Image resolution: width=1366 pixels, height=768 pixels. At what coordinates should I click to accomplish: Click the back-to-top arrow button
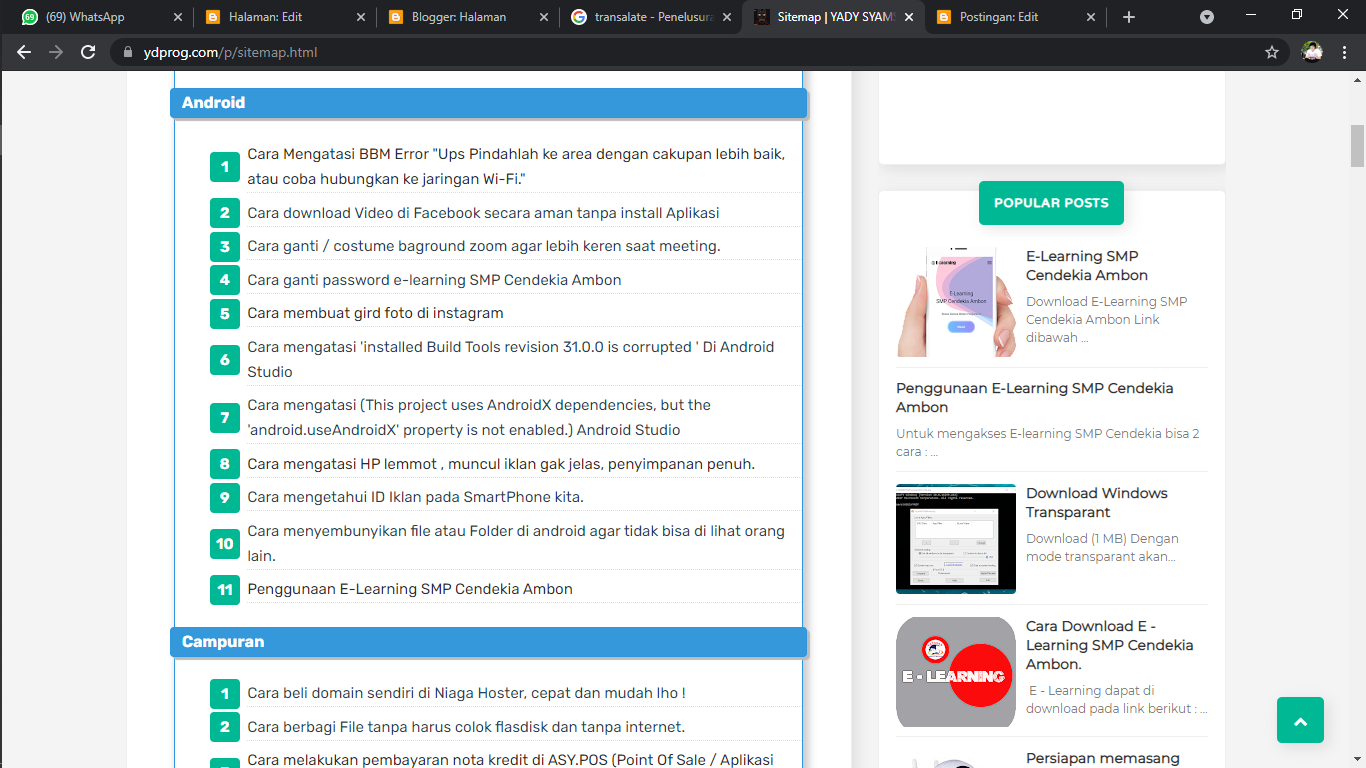1300,720
